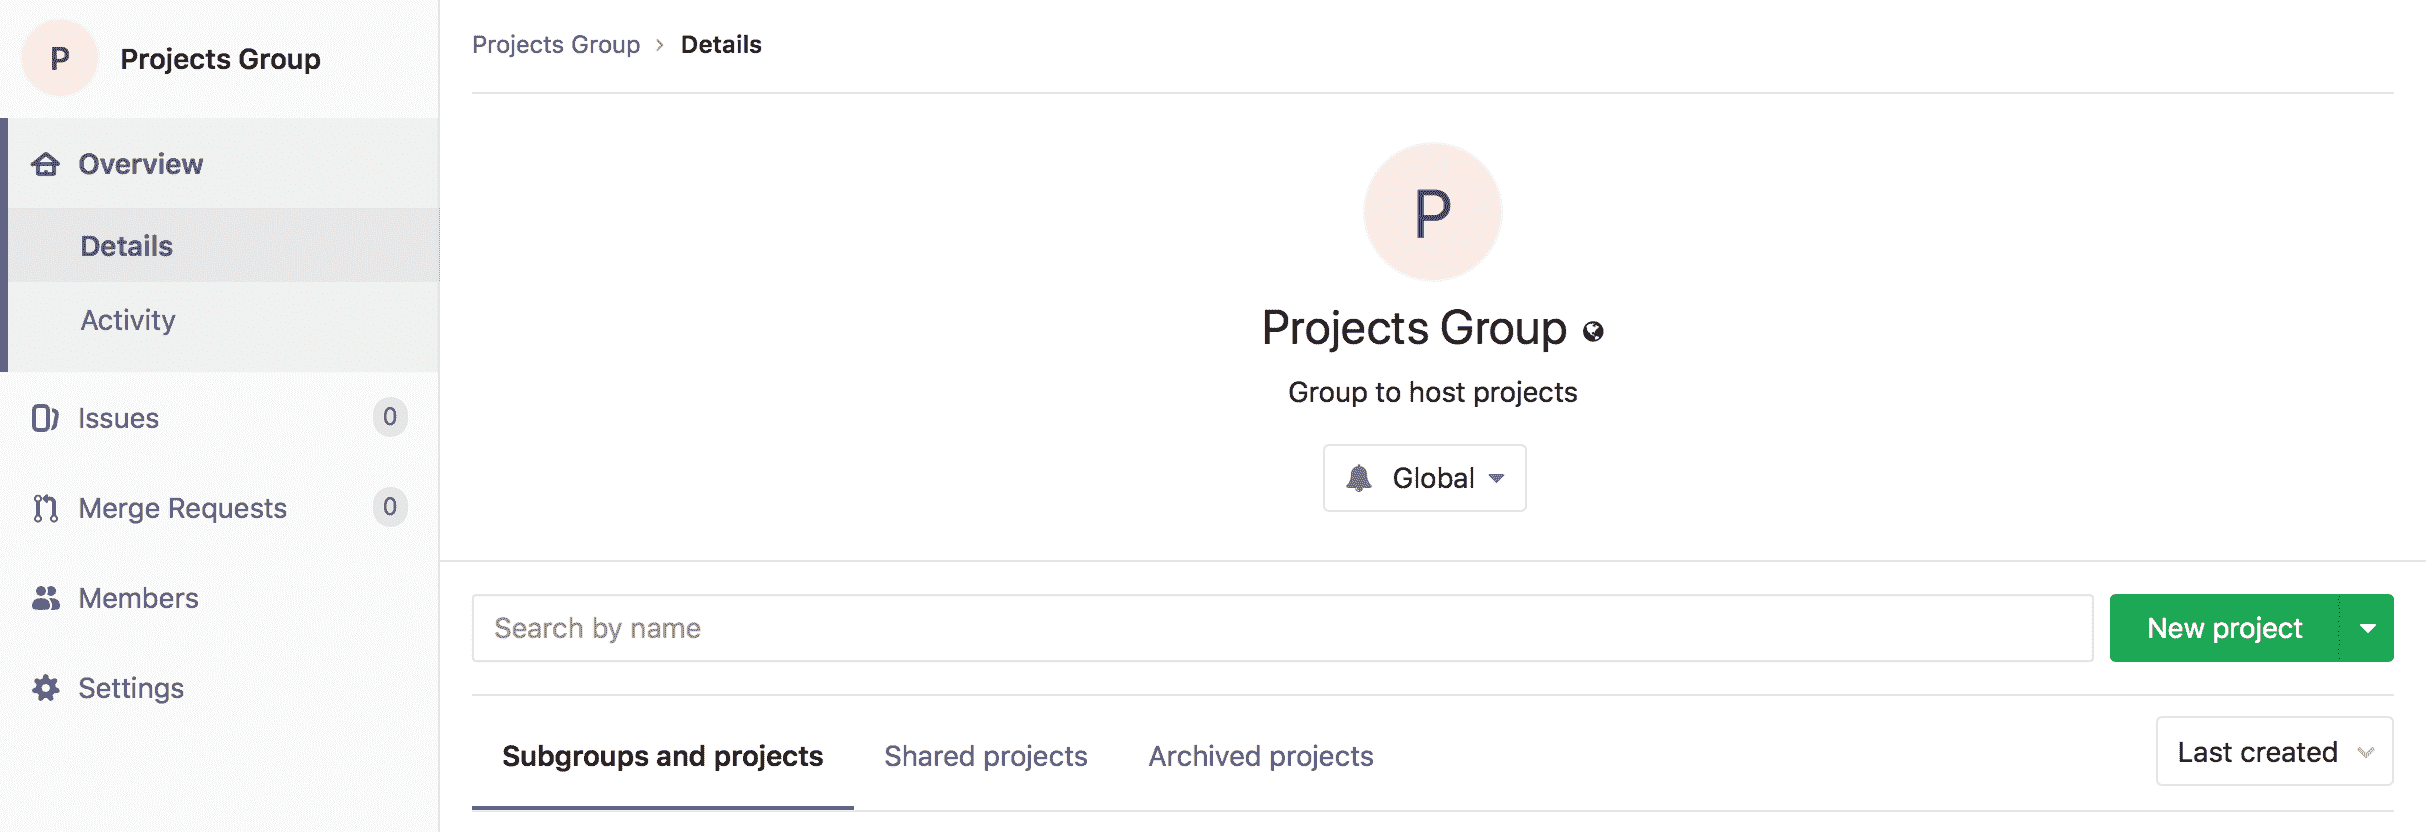Click Projects Group in the breadcrumb
Screen dimensions: 2426x832
(556, 44)
